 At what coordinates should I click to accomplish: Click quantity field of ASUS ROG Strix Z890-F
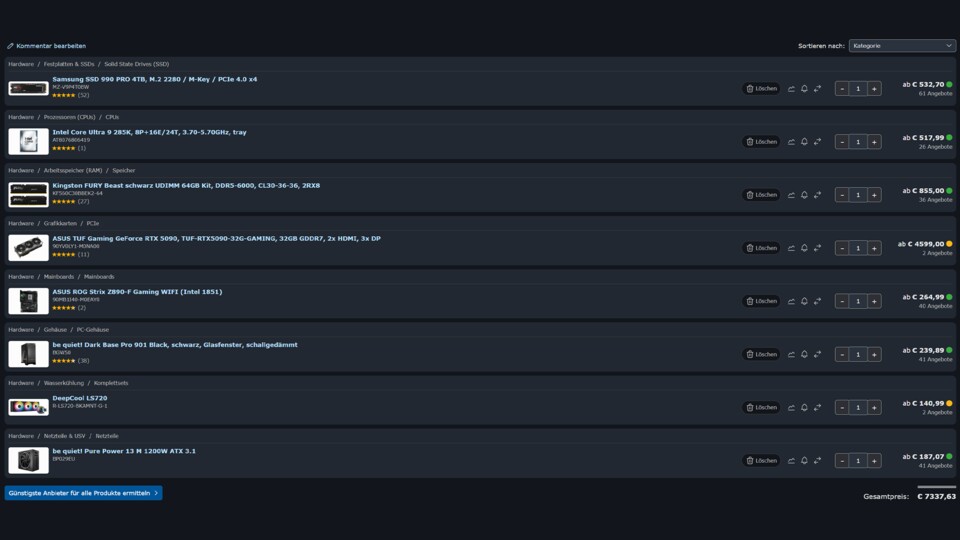click(858, 301)
